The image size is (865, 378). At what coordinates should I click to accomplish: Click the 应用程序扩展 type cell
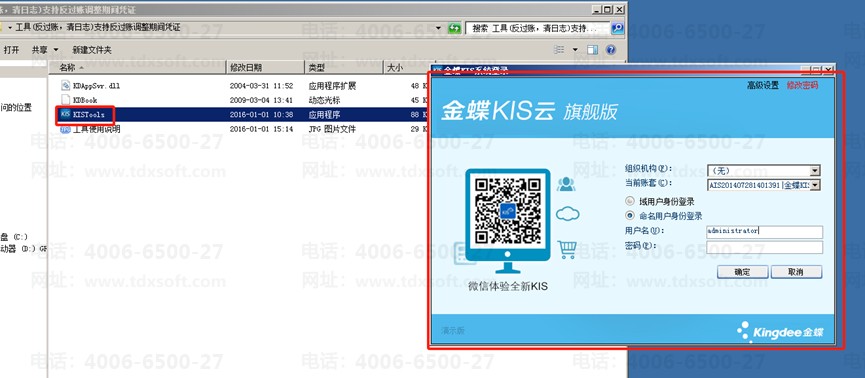click(x=332, y=86)
